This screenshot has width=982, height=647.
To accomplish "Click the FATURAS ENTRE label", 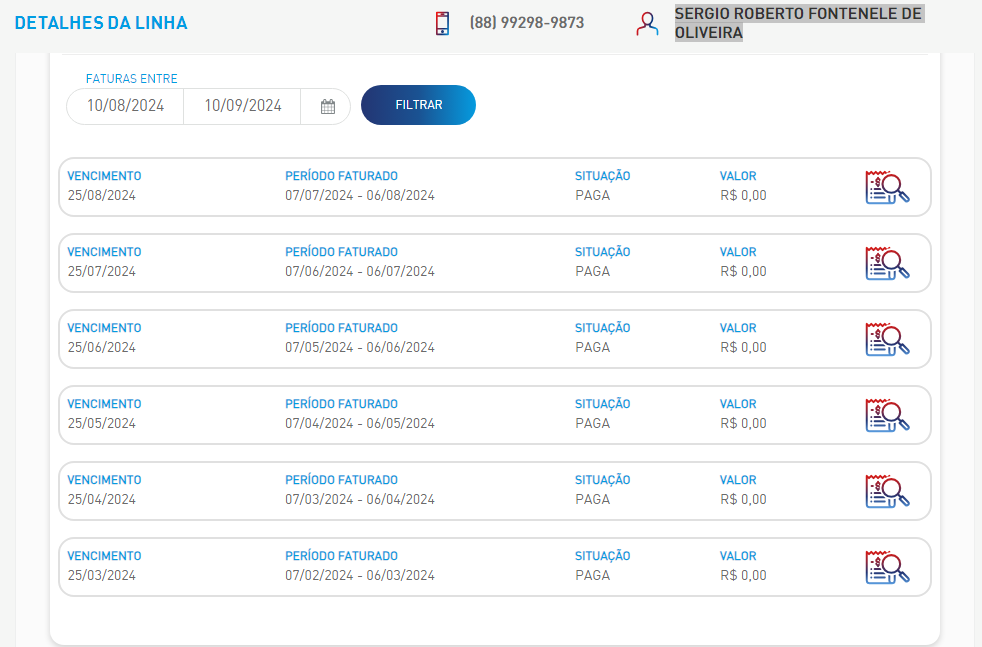I will coord(132,79).
